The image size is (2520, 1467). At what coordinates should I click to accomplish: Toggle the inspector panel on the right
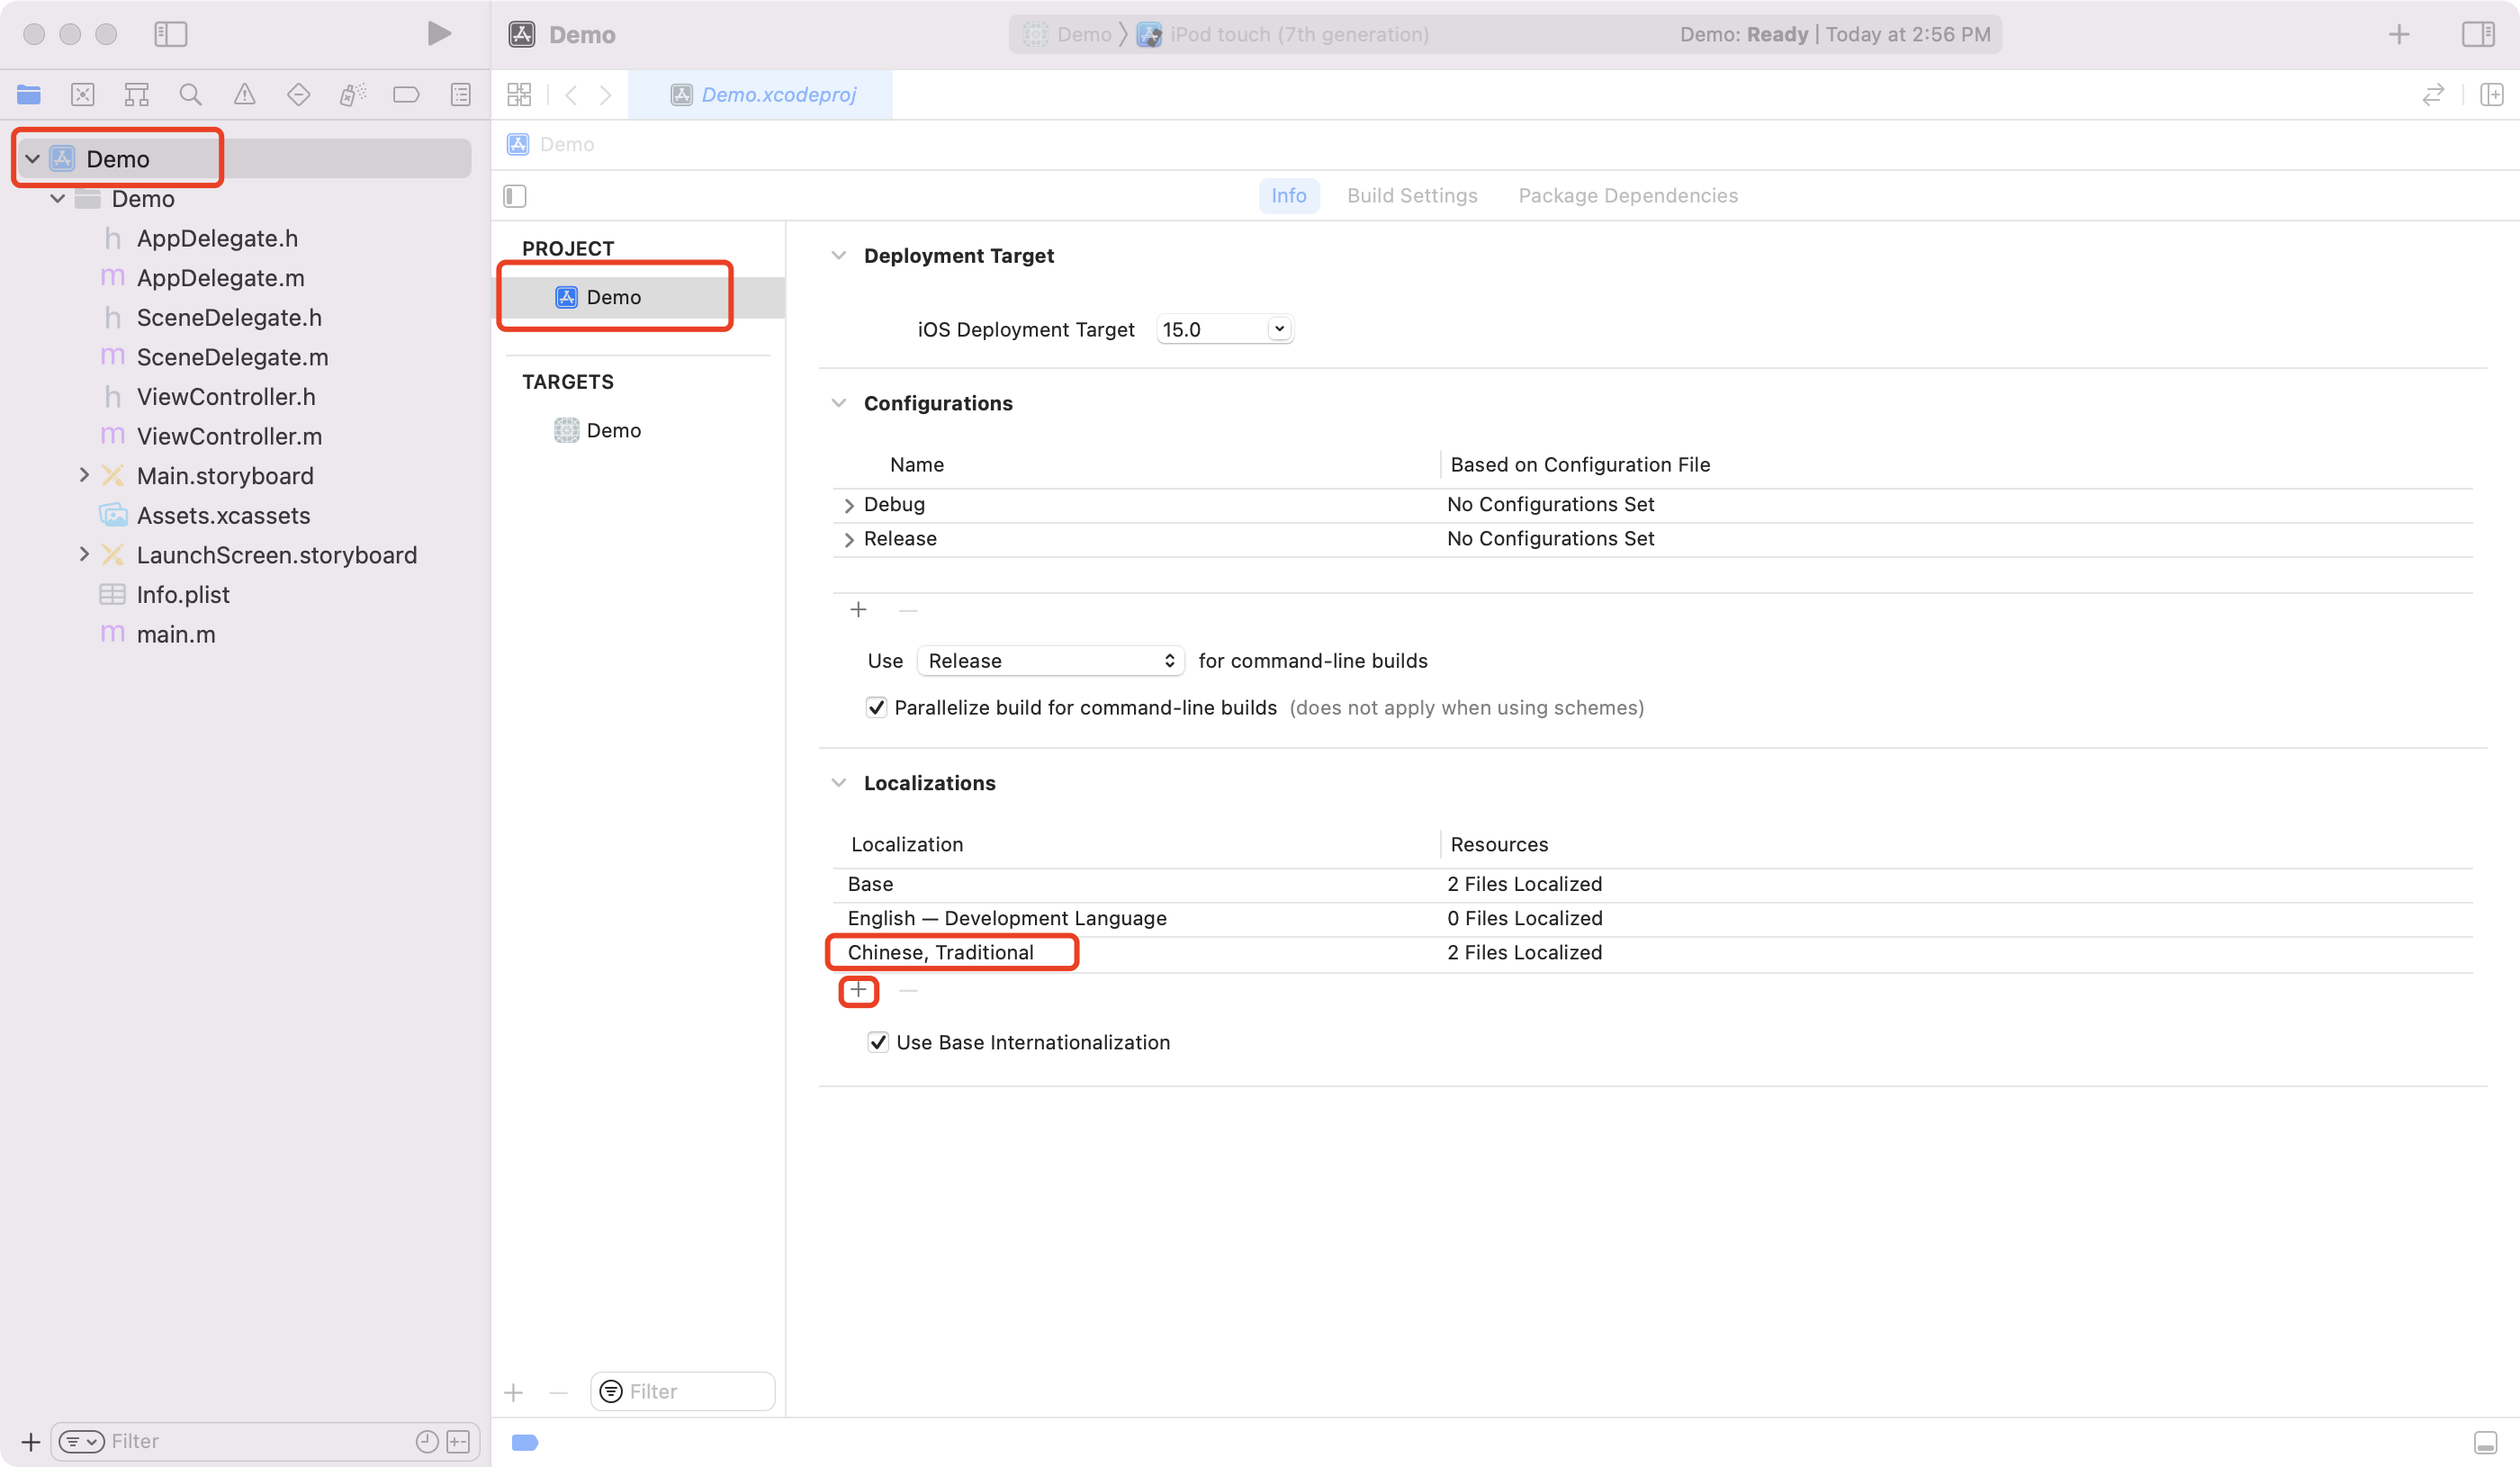[2478, 34]
